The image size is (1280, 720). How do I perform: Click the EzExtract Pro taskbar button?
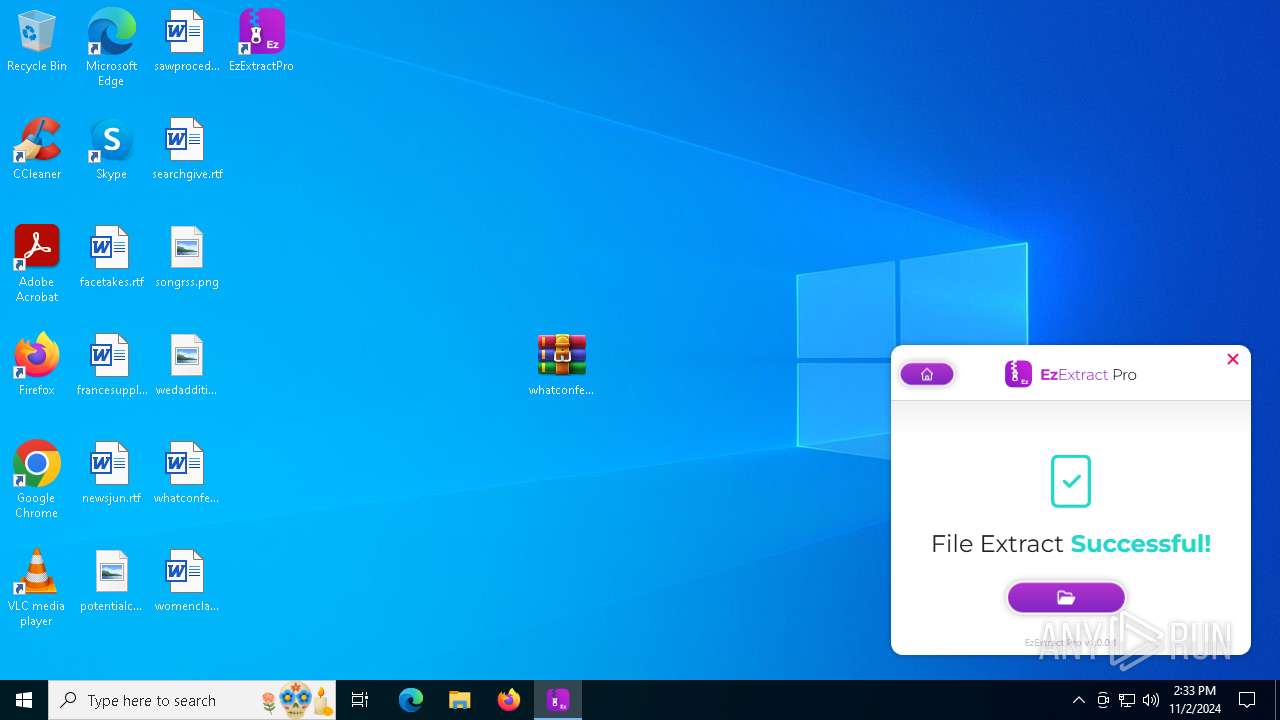[x=558, y=700]
